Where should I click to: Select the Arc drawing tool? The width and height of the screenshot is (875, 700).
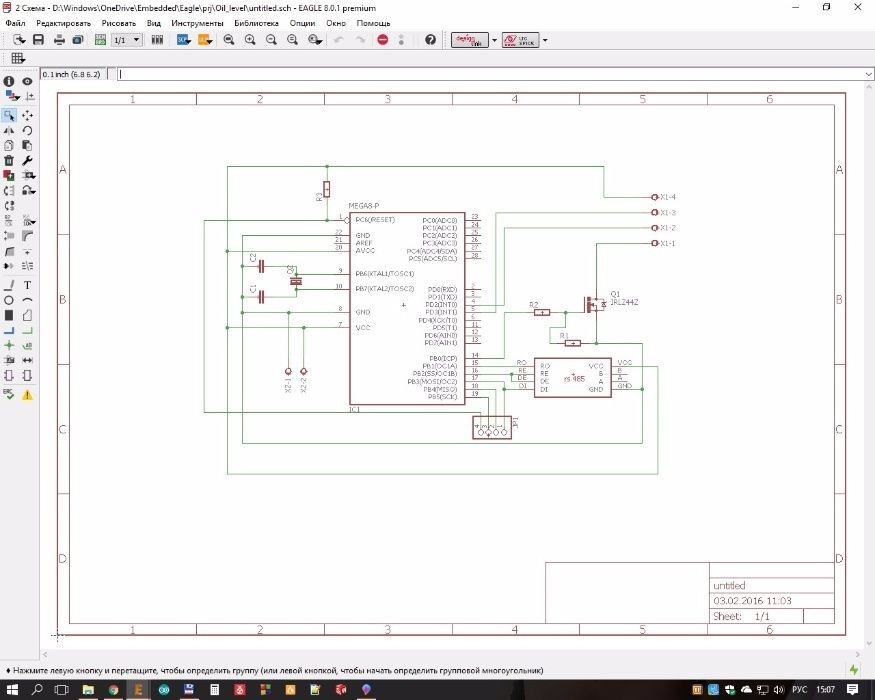click(27, 300)
